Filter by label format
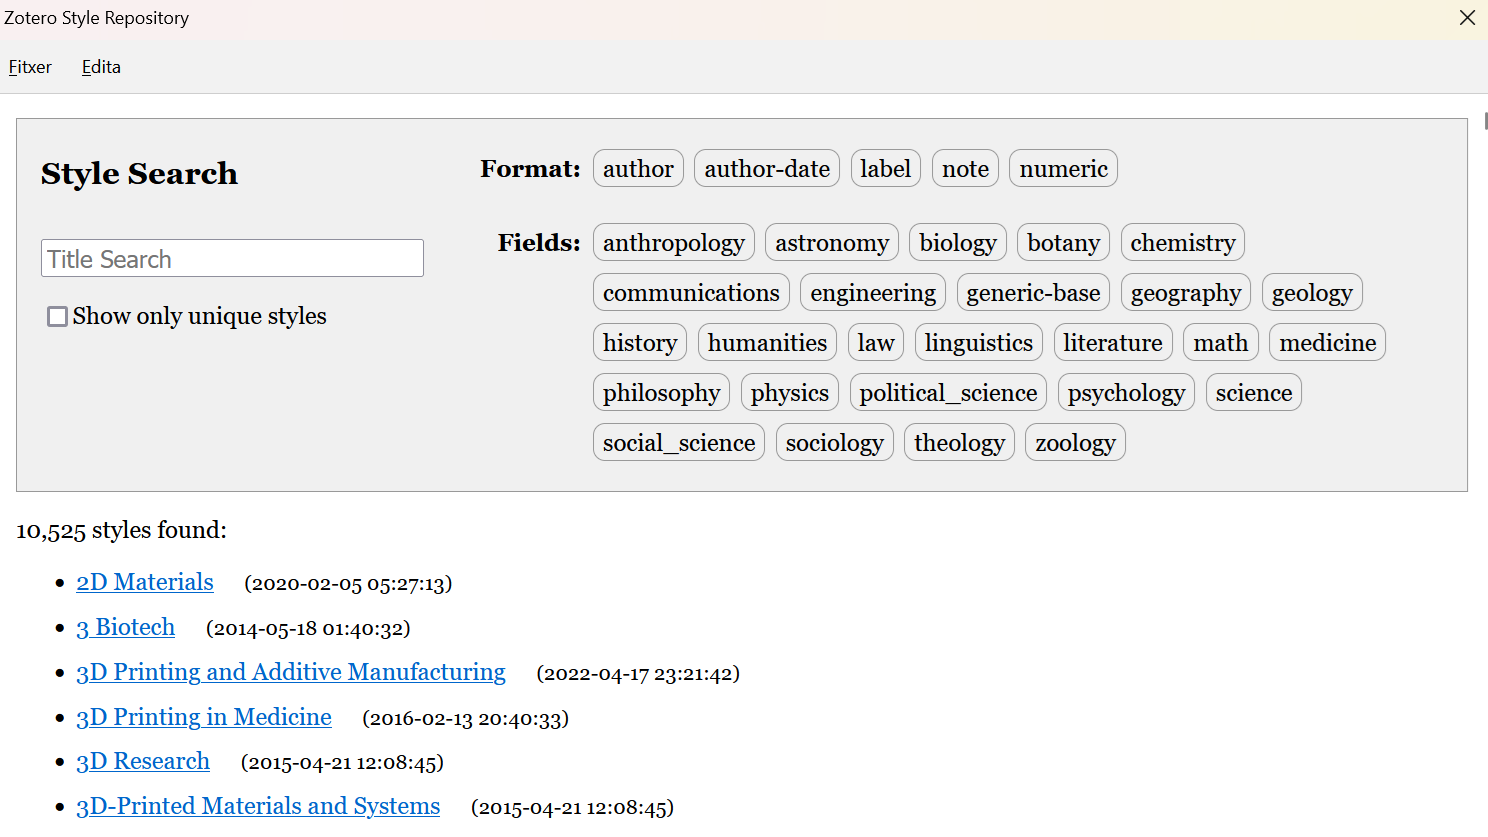 pyautogui.click(x=886, y=169)
